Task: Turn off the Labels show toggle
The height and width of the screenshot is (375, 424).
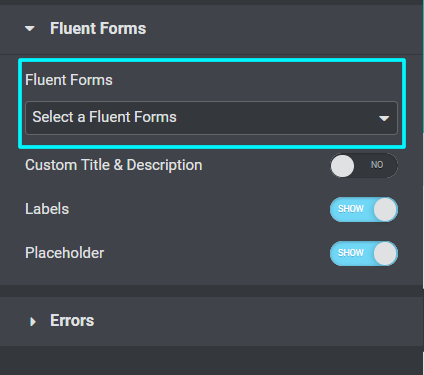Action: pos(364,209)
